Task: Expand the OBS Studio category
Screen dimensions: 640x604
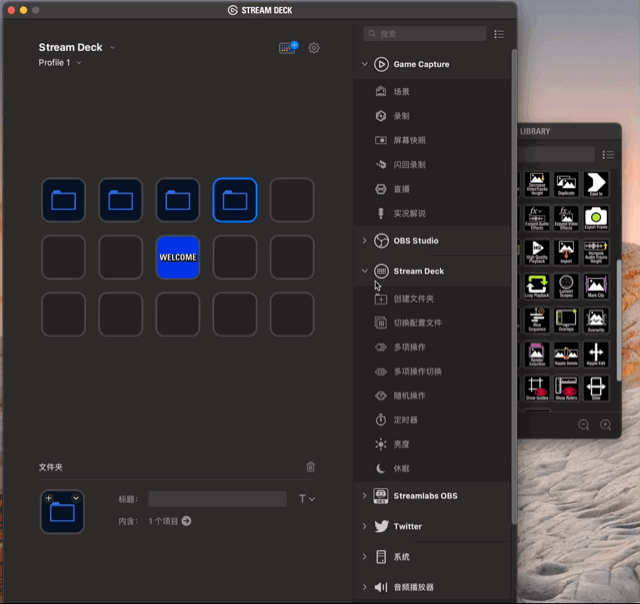Action: pyautogui.click(x=364, y=241)
